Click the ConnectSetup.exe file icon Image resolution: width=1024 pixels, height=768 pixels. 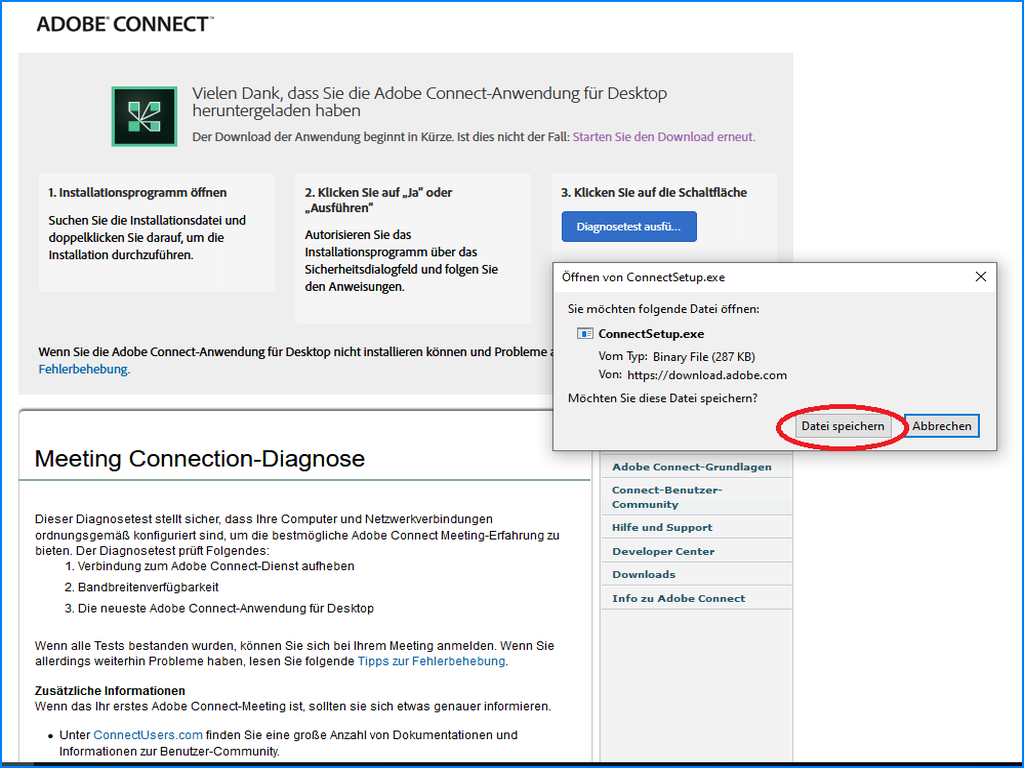pyautogui.click(x=585, y=334)
